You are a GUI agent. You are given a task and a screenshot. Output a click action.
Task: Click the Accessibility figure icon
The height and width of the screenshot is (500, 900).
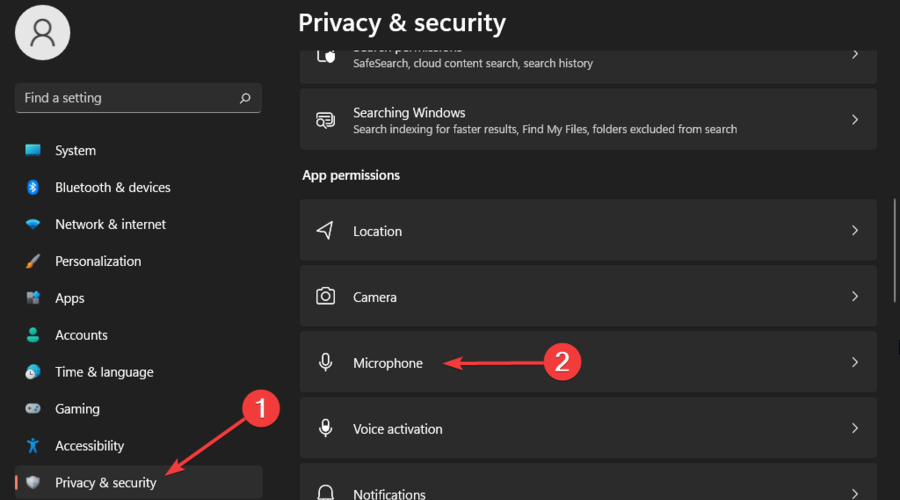pyautogui.click(x=33, y=446)
